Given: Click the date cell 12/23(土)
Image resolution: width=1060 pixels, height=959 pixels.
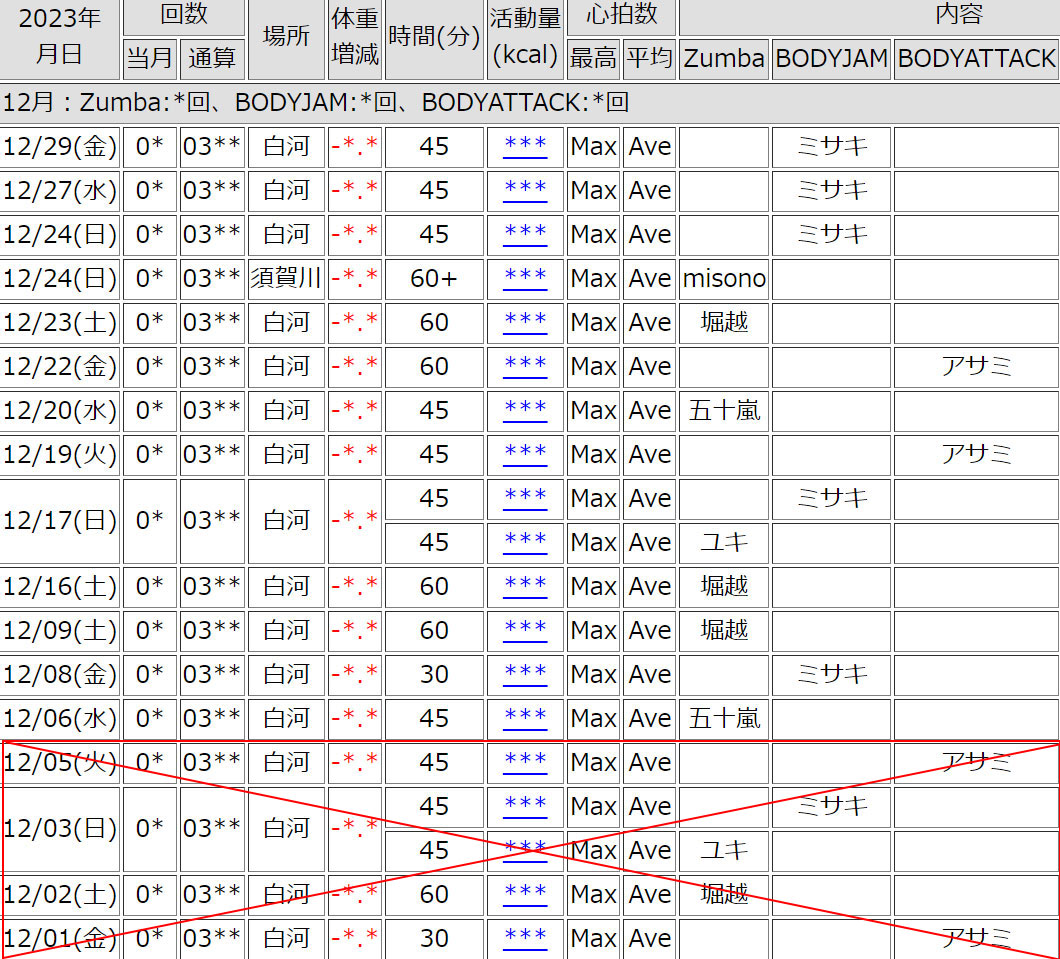Looking at the screenshot, I should tap(59, 322).
